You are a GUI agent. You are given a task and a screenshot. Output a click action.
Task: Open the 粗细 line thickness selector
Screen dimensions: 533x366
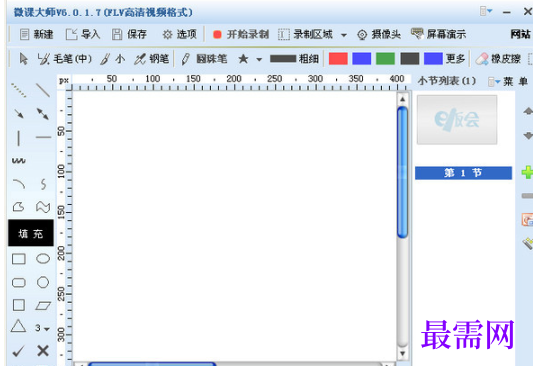(294, 59)
